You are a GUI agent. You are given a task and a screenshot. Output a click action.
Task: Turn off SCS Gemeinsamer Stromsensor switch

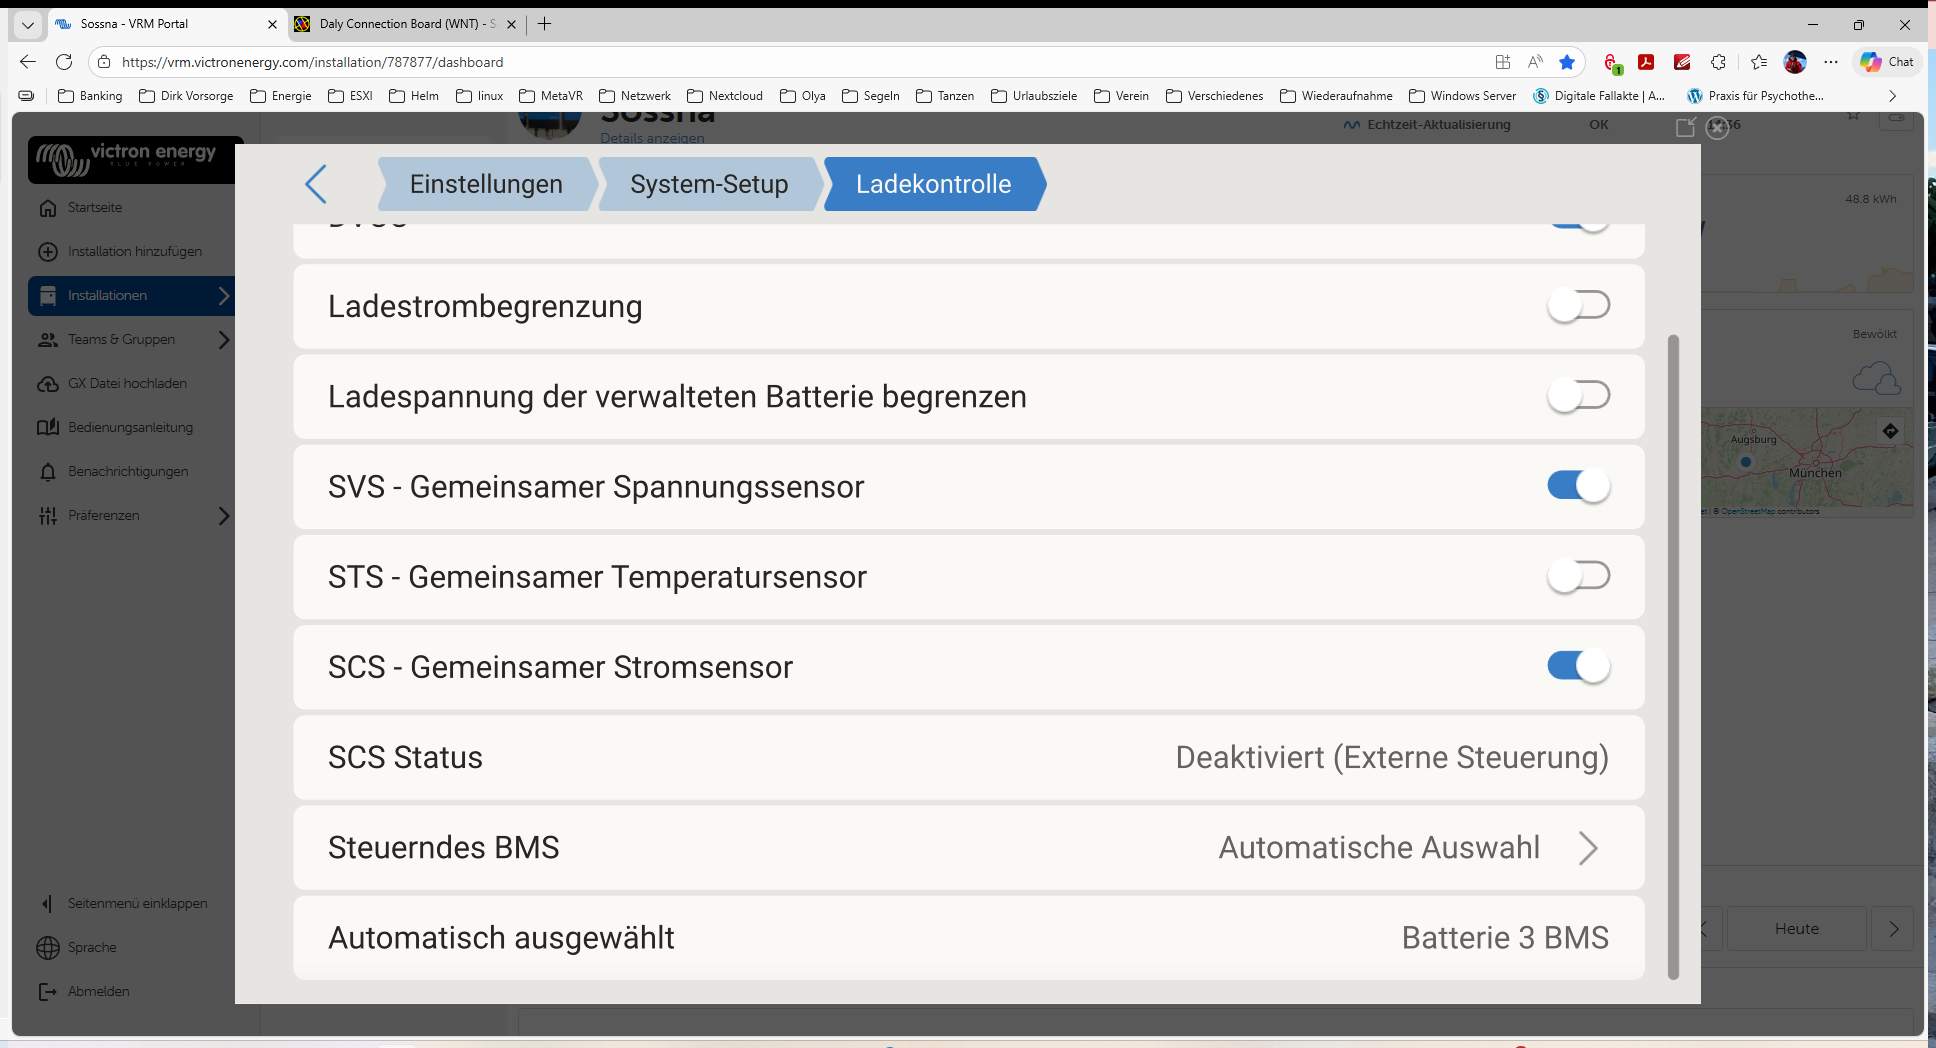pyautogui.click(x=1578, y=666)
